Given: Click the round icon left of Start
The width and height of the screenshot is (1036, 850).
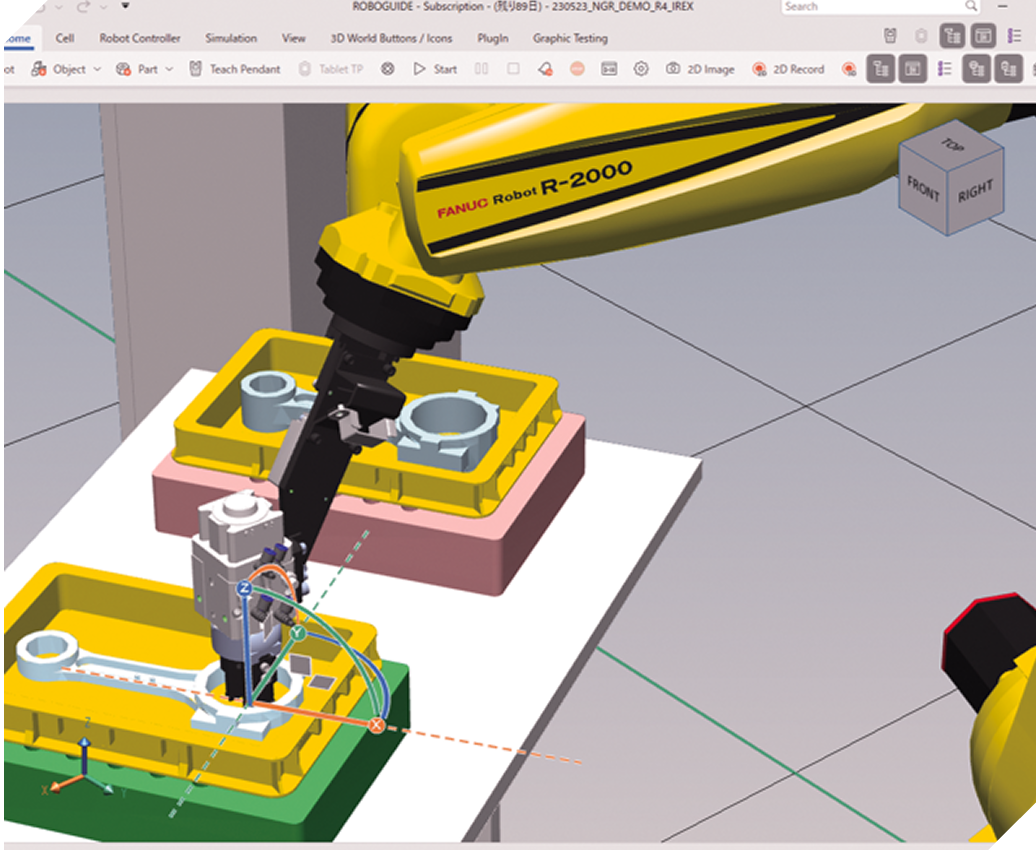Looking at the screenshot, I should tap(388, 69).
